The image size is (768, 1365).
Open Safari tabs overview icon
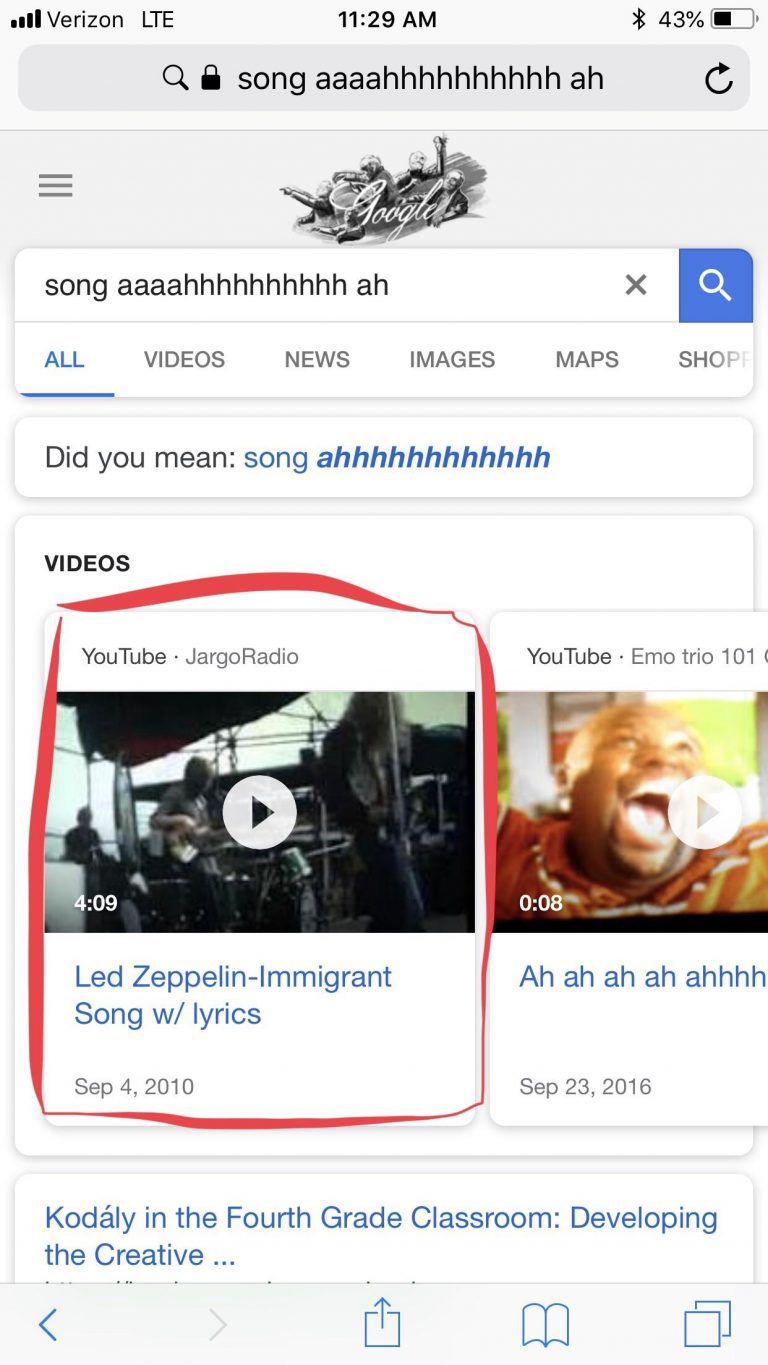[x=708, y=1325]
